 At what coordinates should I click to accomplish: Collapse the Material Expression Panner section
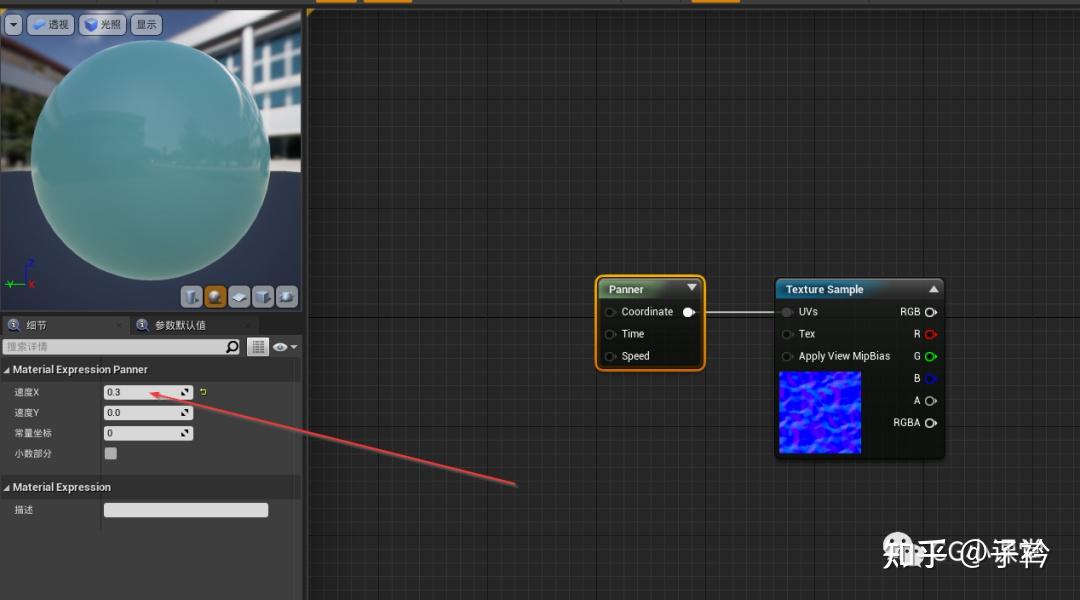[7, 369]
